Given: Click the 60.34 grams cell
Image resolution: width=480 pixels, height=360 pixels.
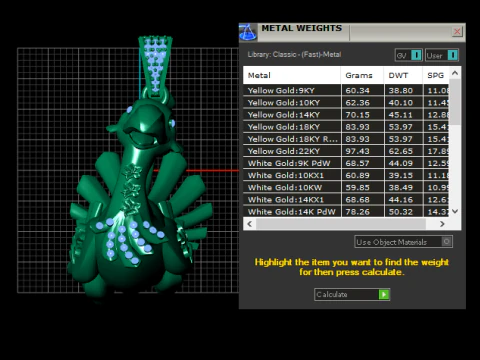Looking at the screenshot, I should coord(363,90).
